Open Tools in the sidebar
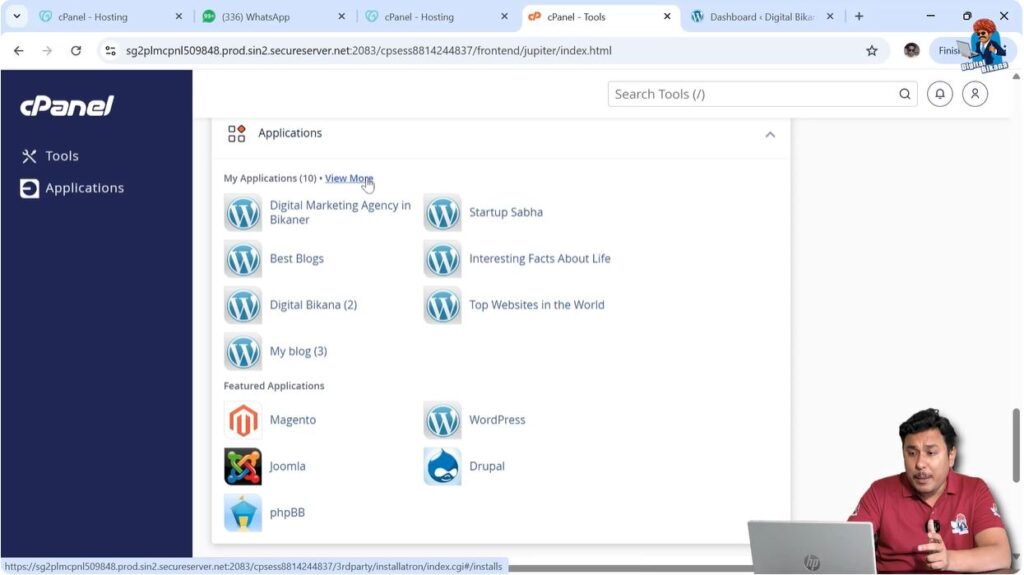Image resolution: width=1024 pixels, height=575 pixels. 61,156
